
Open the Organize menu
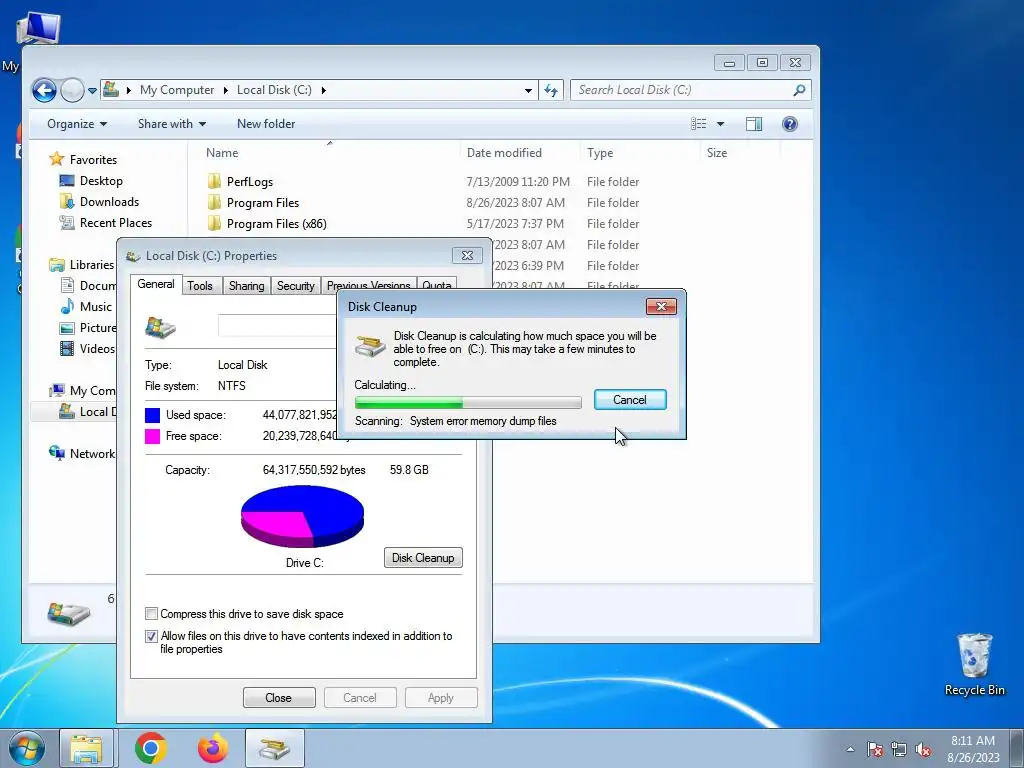pos(77,124)
